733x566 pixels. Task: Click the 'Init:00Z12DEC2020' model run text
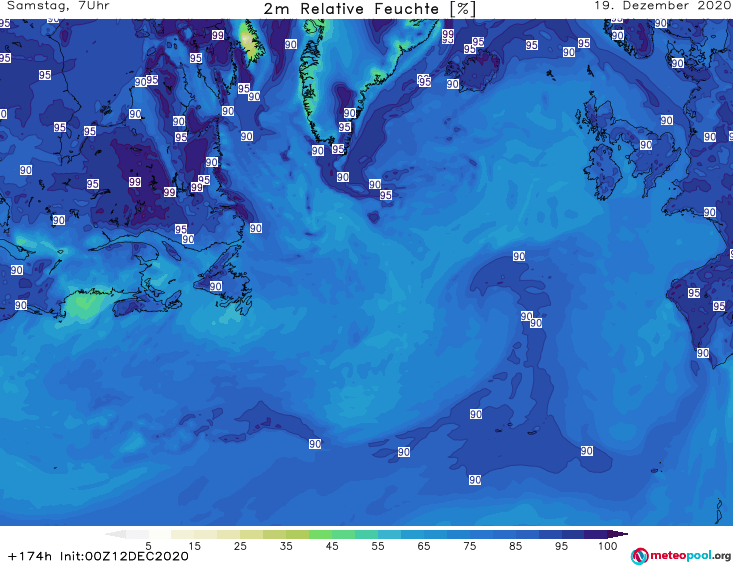click(x=124, y=556)
